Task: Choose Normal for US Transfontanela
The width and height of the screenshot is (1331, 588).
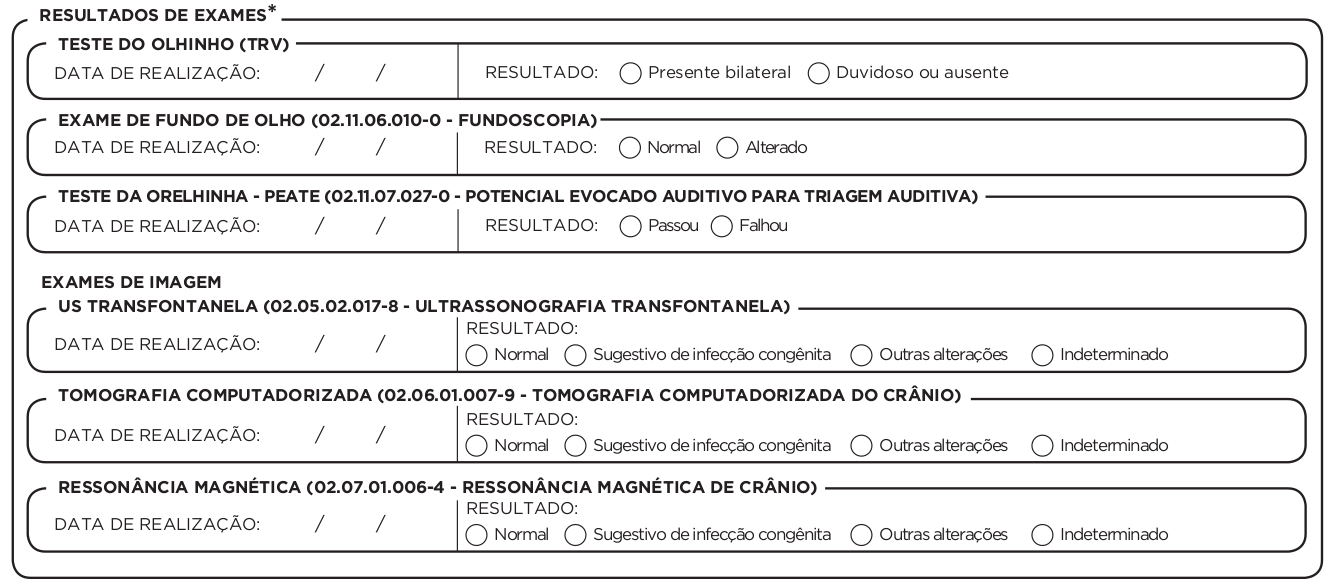Action: [477, 355]
